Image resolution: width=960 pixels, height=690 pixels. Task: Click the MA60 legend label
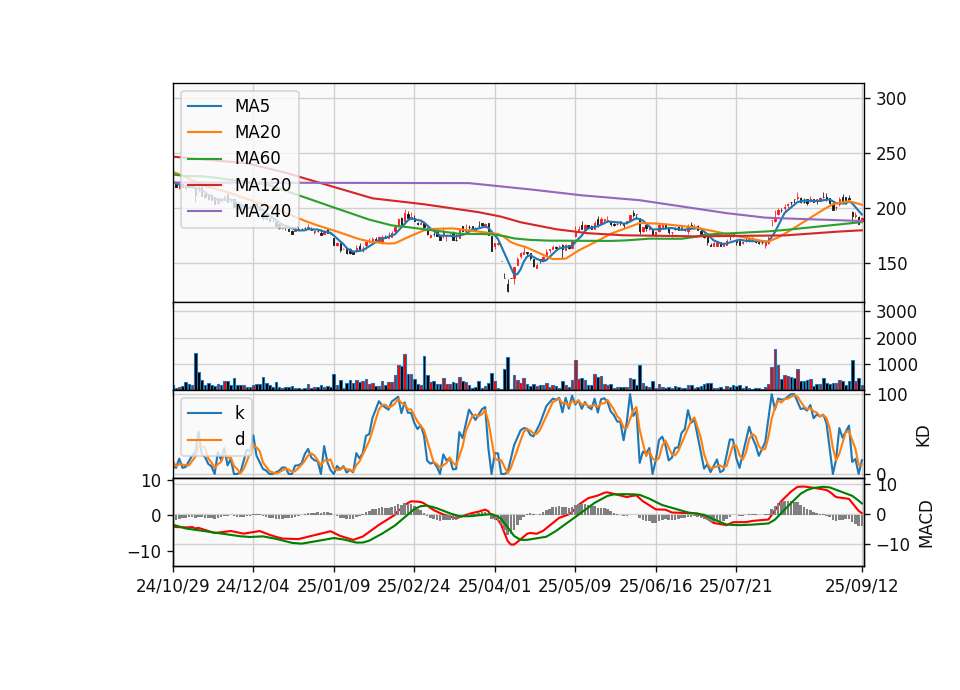pyautogui.click(x=257, y=158)
